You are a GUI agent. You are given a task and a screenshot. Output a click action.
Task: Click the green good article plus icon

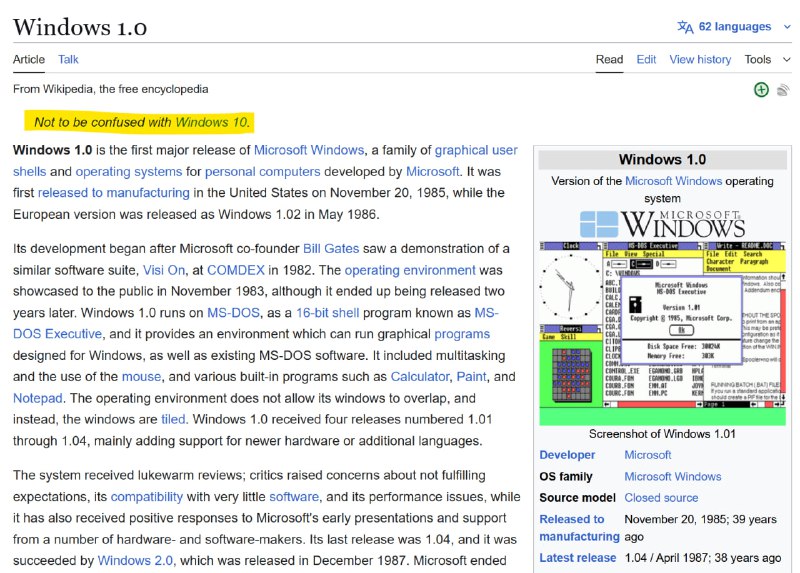point(762,90)
